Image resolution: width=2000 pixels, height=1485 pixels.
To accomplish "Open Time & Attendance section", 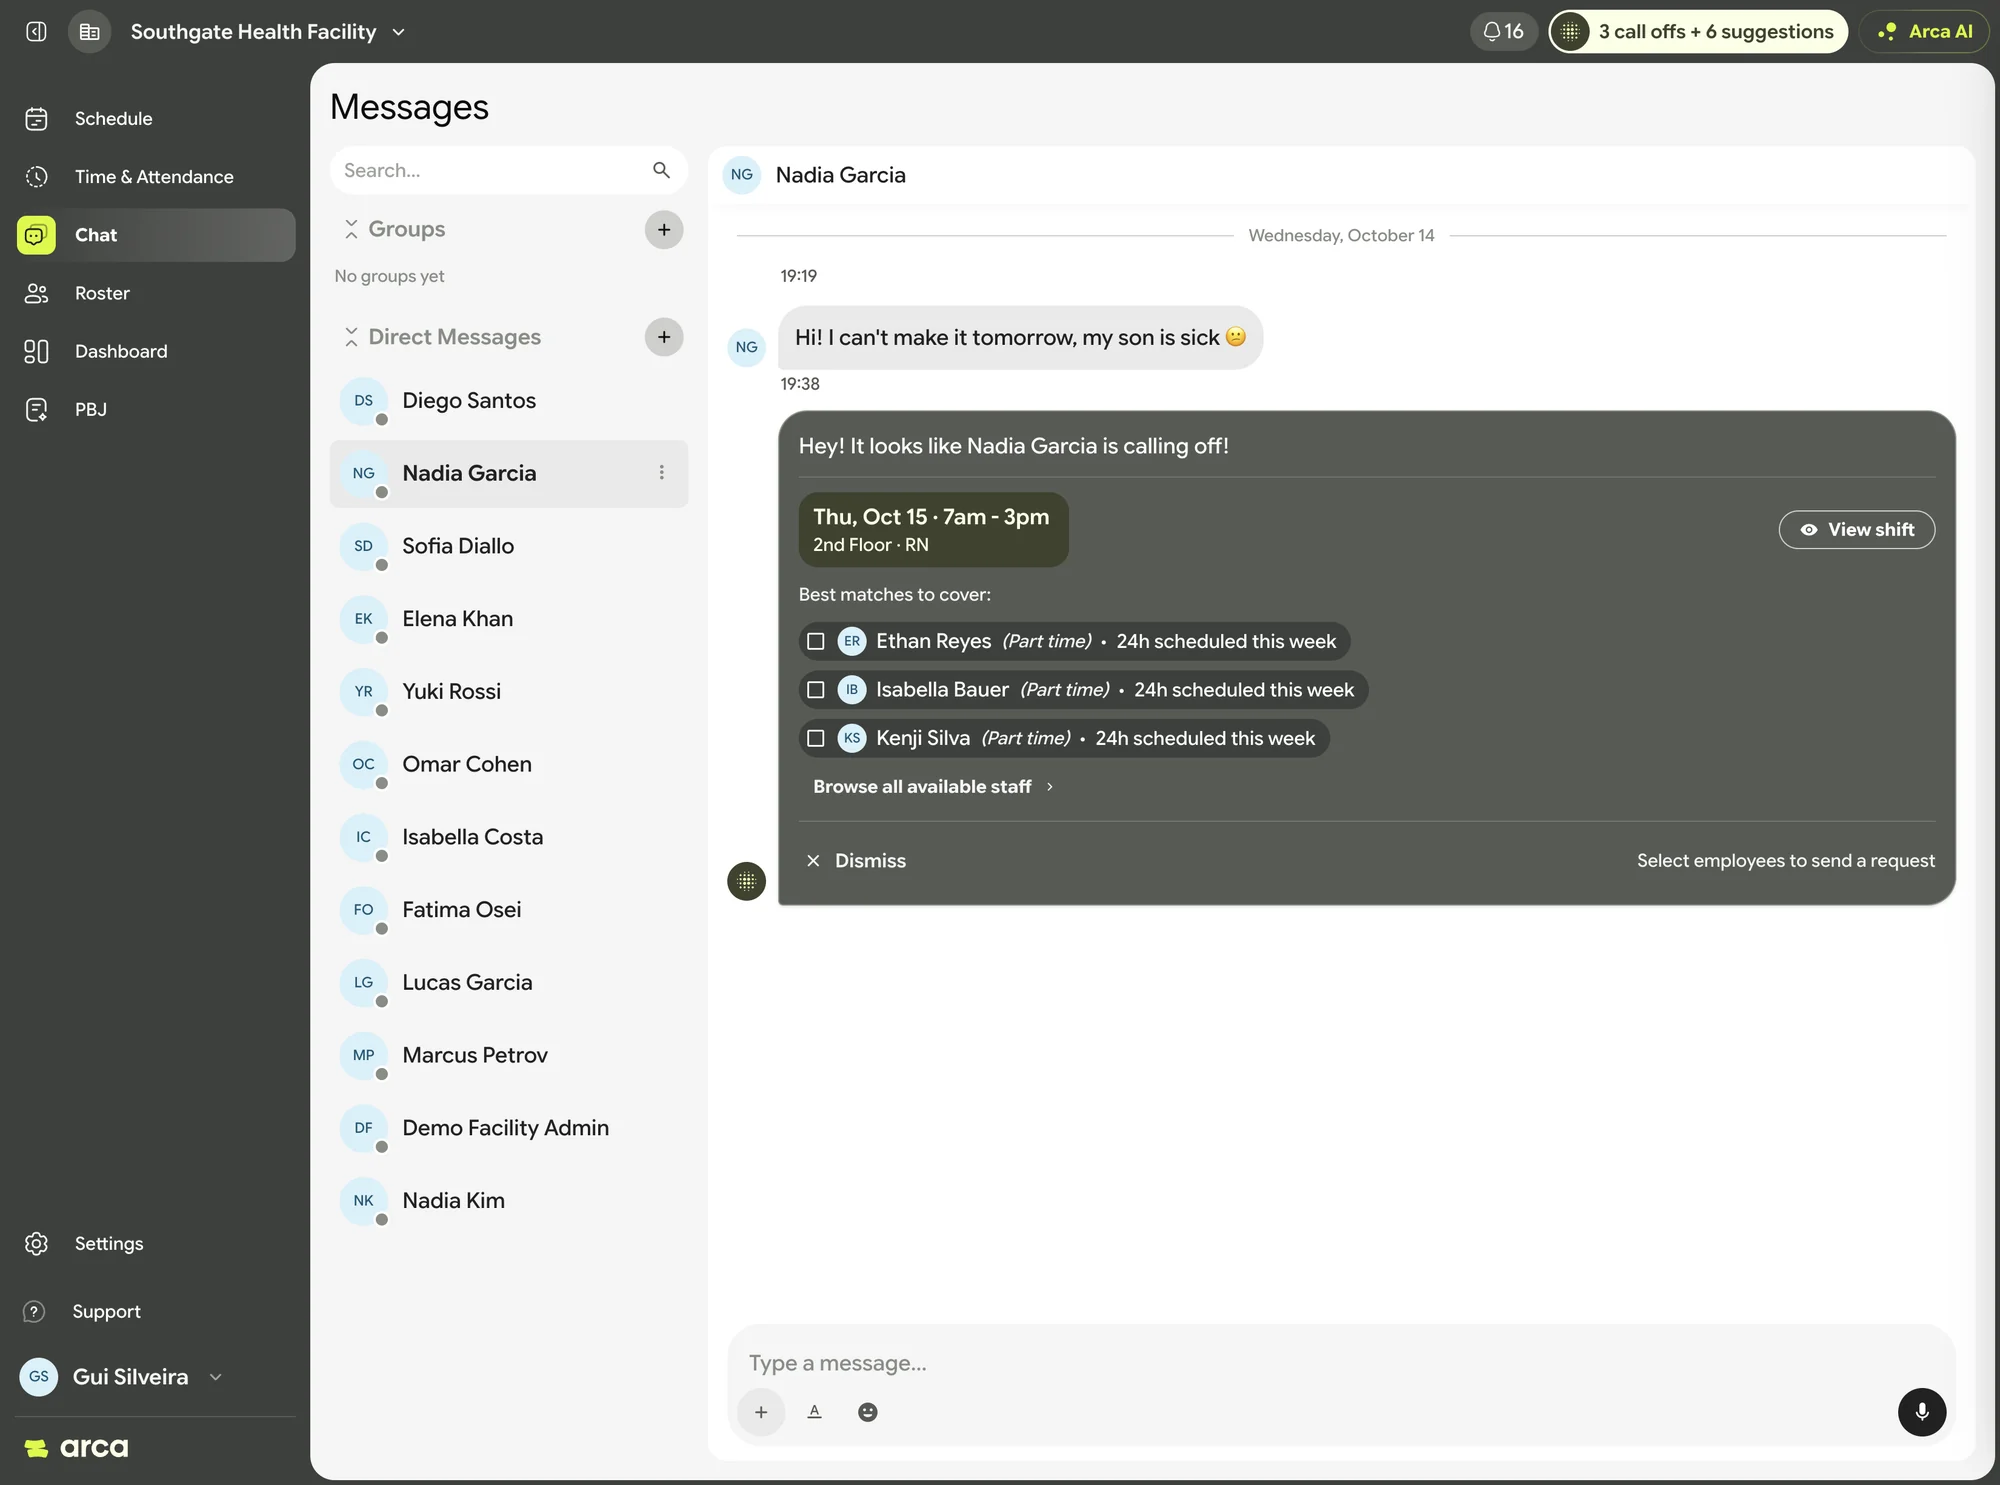I will (x=156, y=177).
